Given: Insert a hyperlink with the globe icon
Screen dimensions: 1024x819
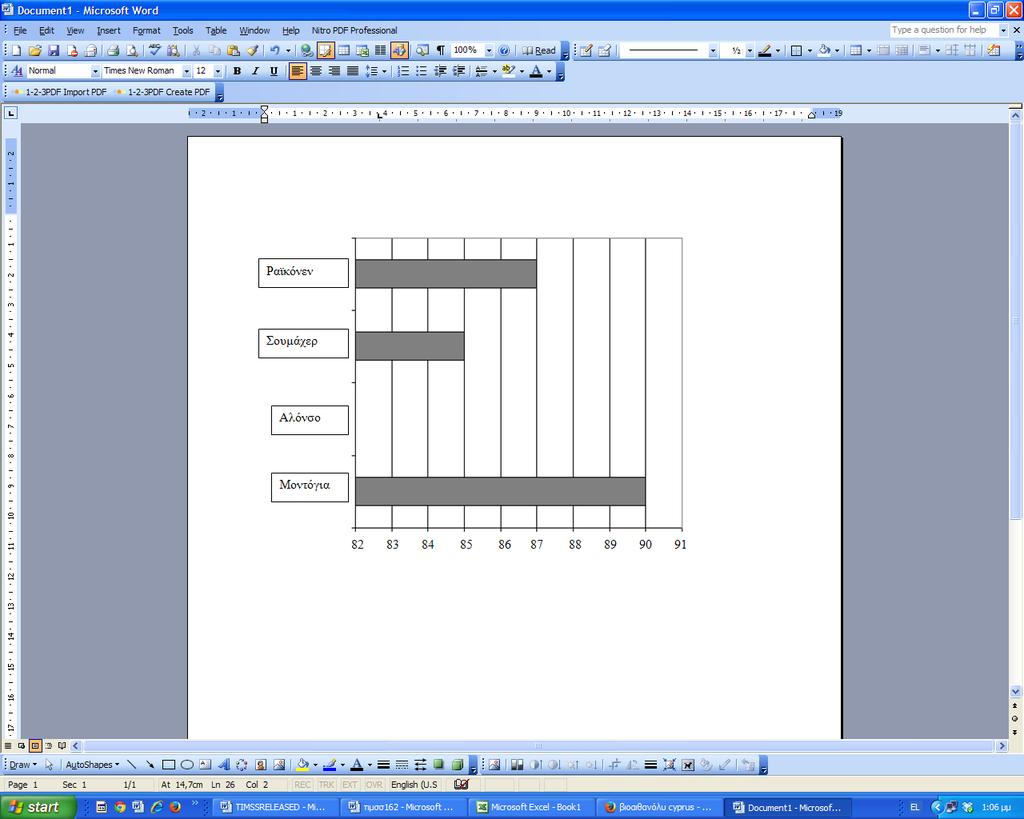Looking at the screenshot, I should [x=306, y=50].
